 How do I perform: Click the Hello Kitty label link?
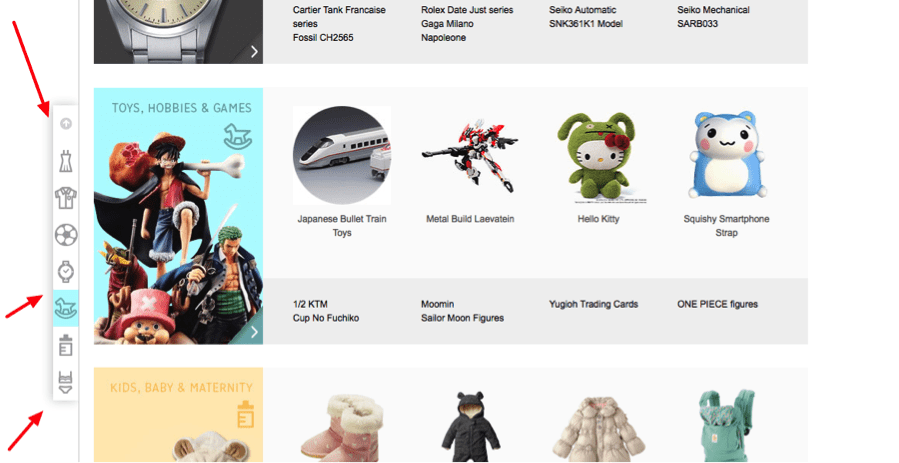598,219
